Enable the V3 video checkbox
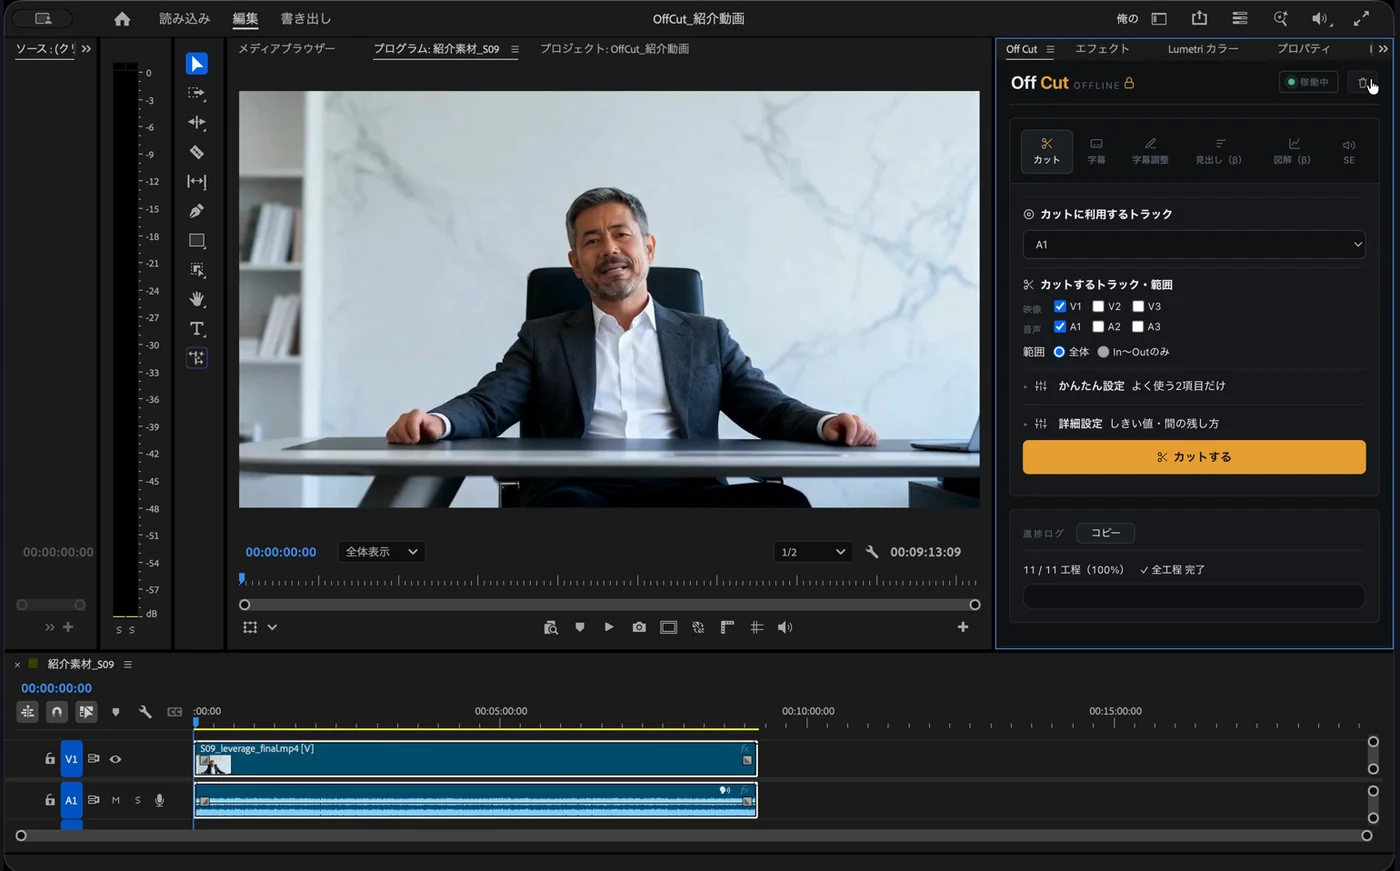This screenshot has height=871, width=1400. pyautogui.click(x=1138, y=306)
